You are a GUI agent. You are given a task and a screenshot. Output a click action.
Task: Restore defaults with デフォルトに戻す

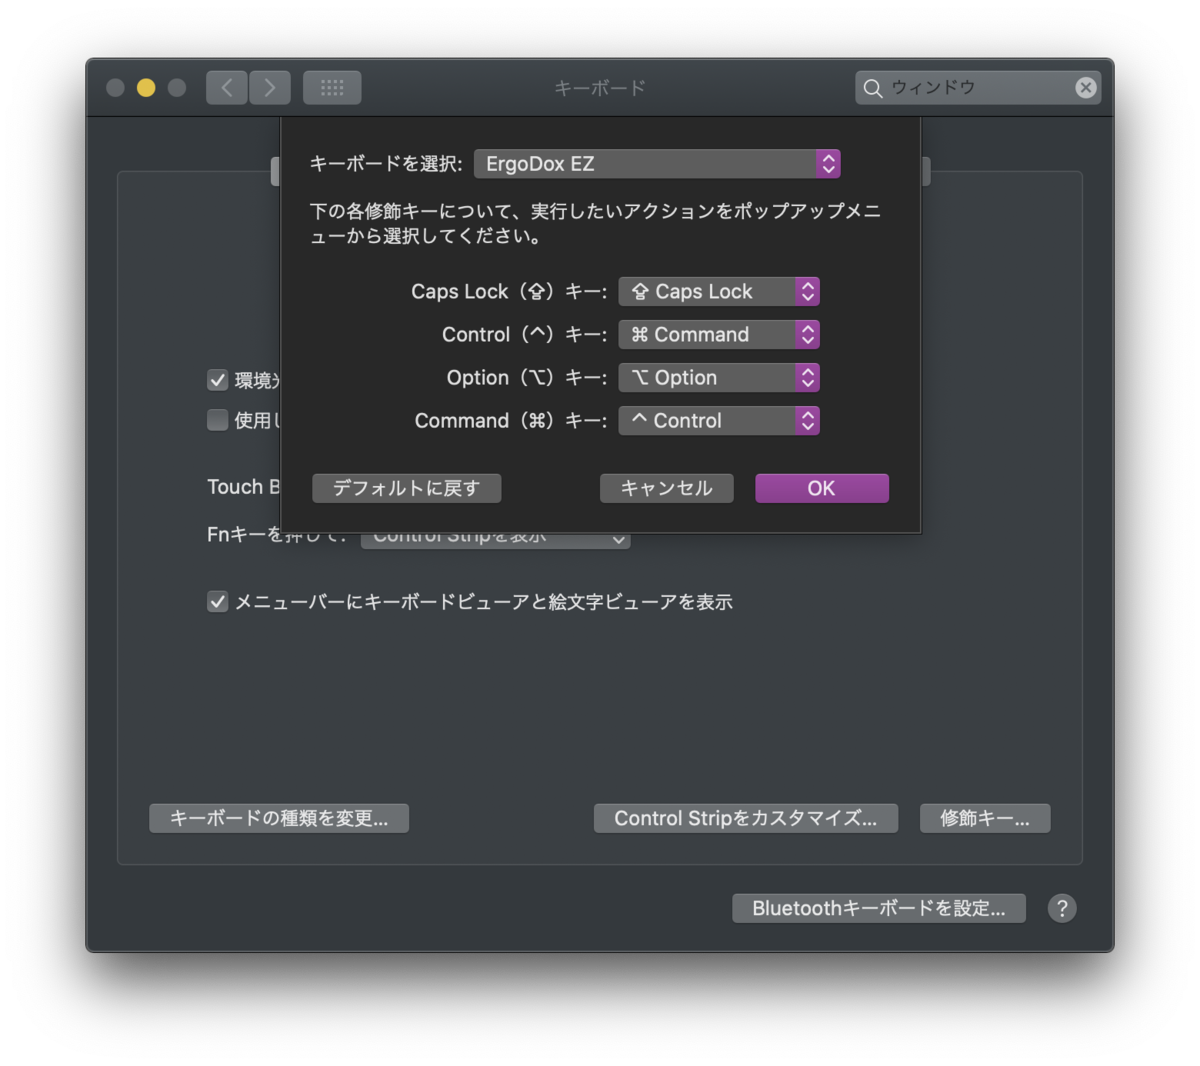pyautogui.click(x=406, y=488)
